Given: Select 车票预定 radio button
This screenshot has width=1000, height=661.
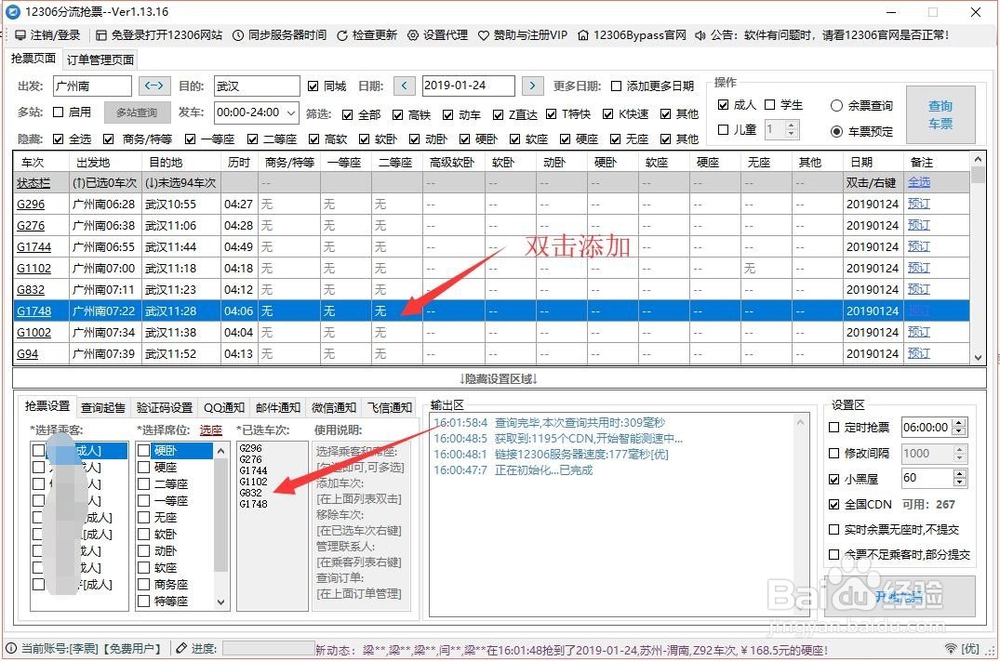Looking at the screenshot, I should [x=837, y=131].
